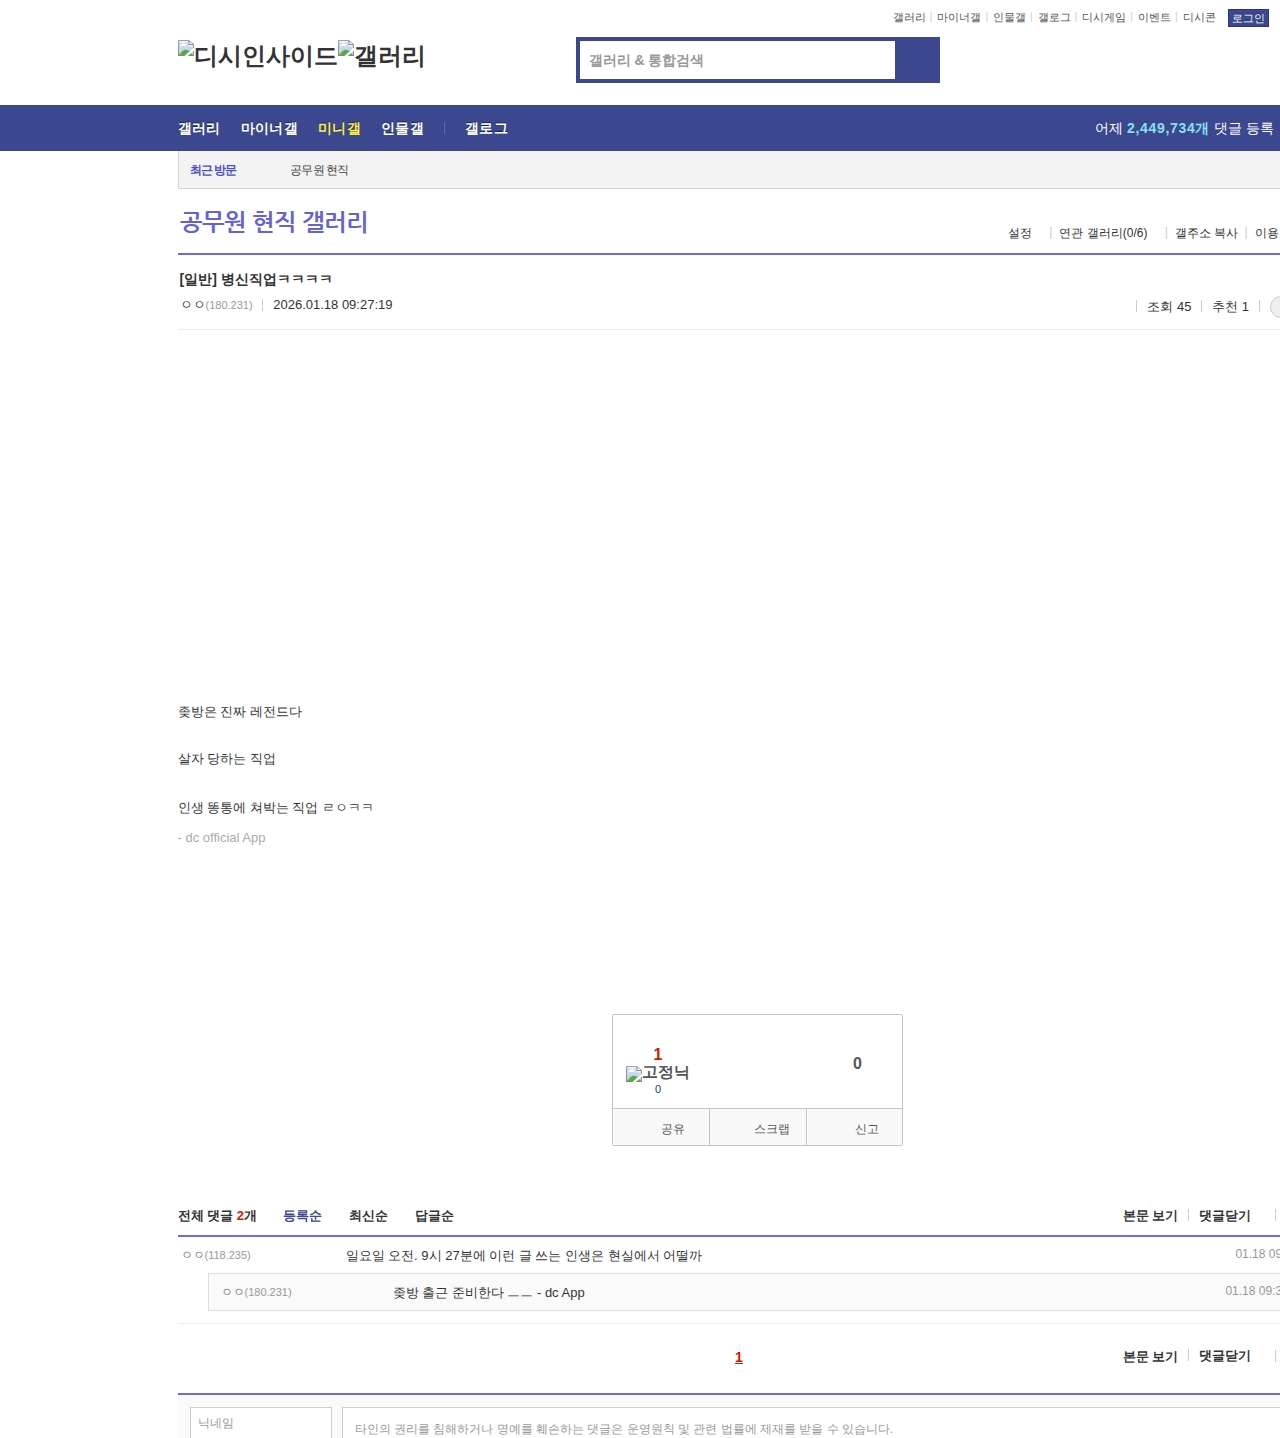Click inside the 갤러리 & 통합검색 search field

point(737,60)
